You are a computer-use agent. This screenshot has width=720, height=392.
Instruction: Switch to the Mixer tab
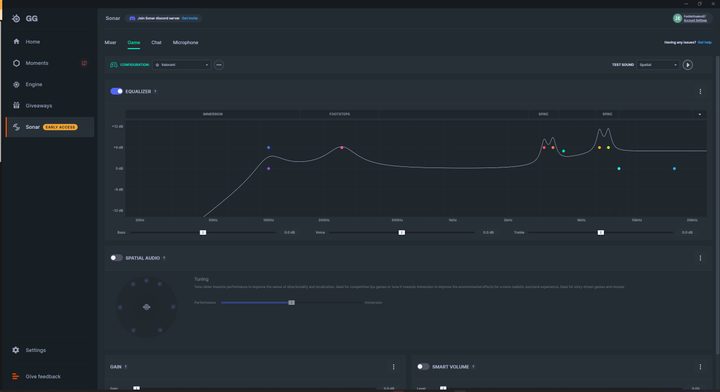point(110,42)
